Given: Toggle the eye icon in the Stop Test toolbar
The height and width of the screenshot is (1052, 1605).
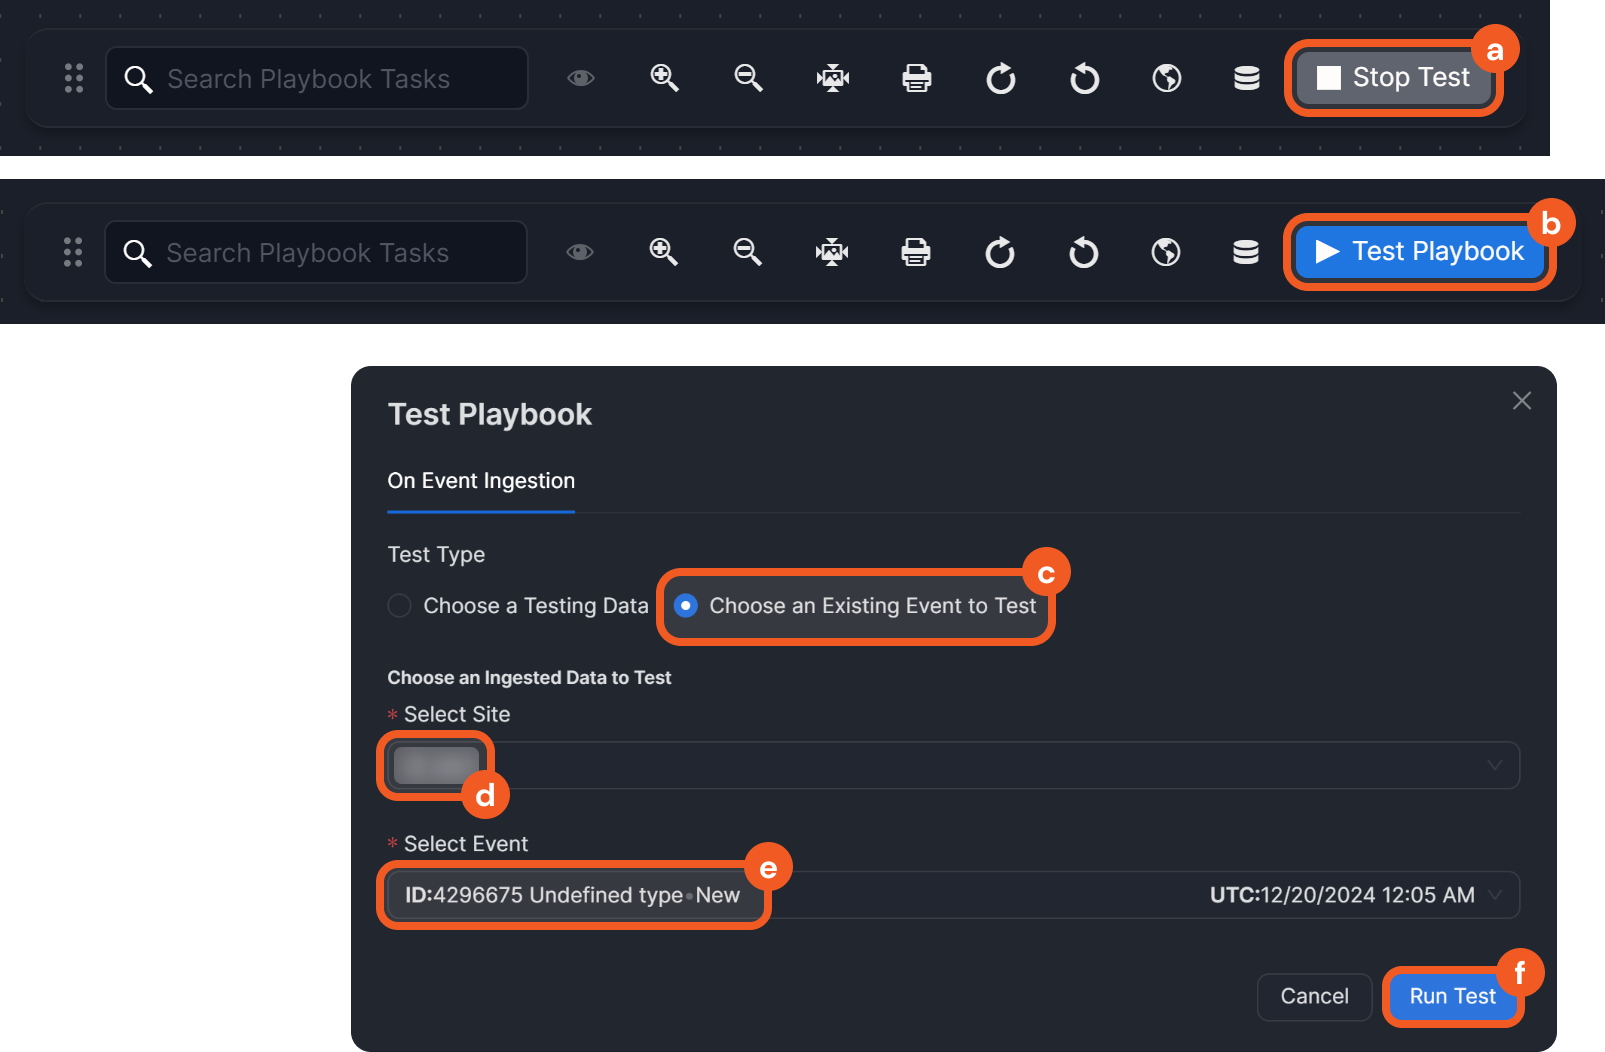Looking at the screenshot, I should pos(581,78).
